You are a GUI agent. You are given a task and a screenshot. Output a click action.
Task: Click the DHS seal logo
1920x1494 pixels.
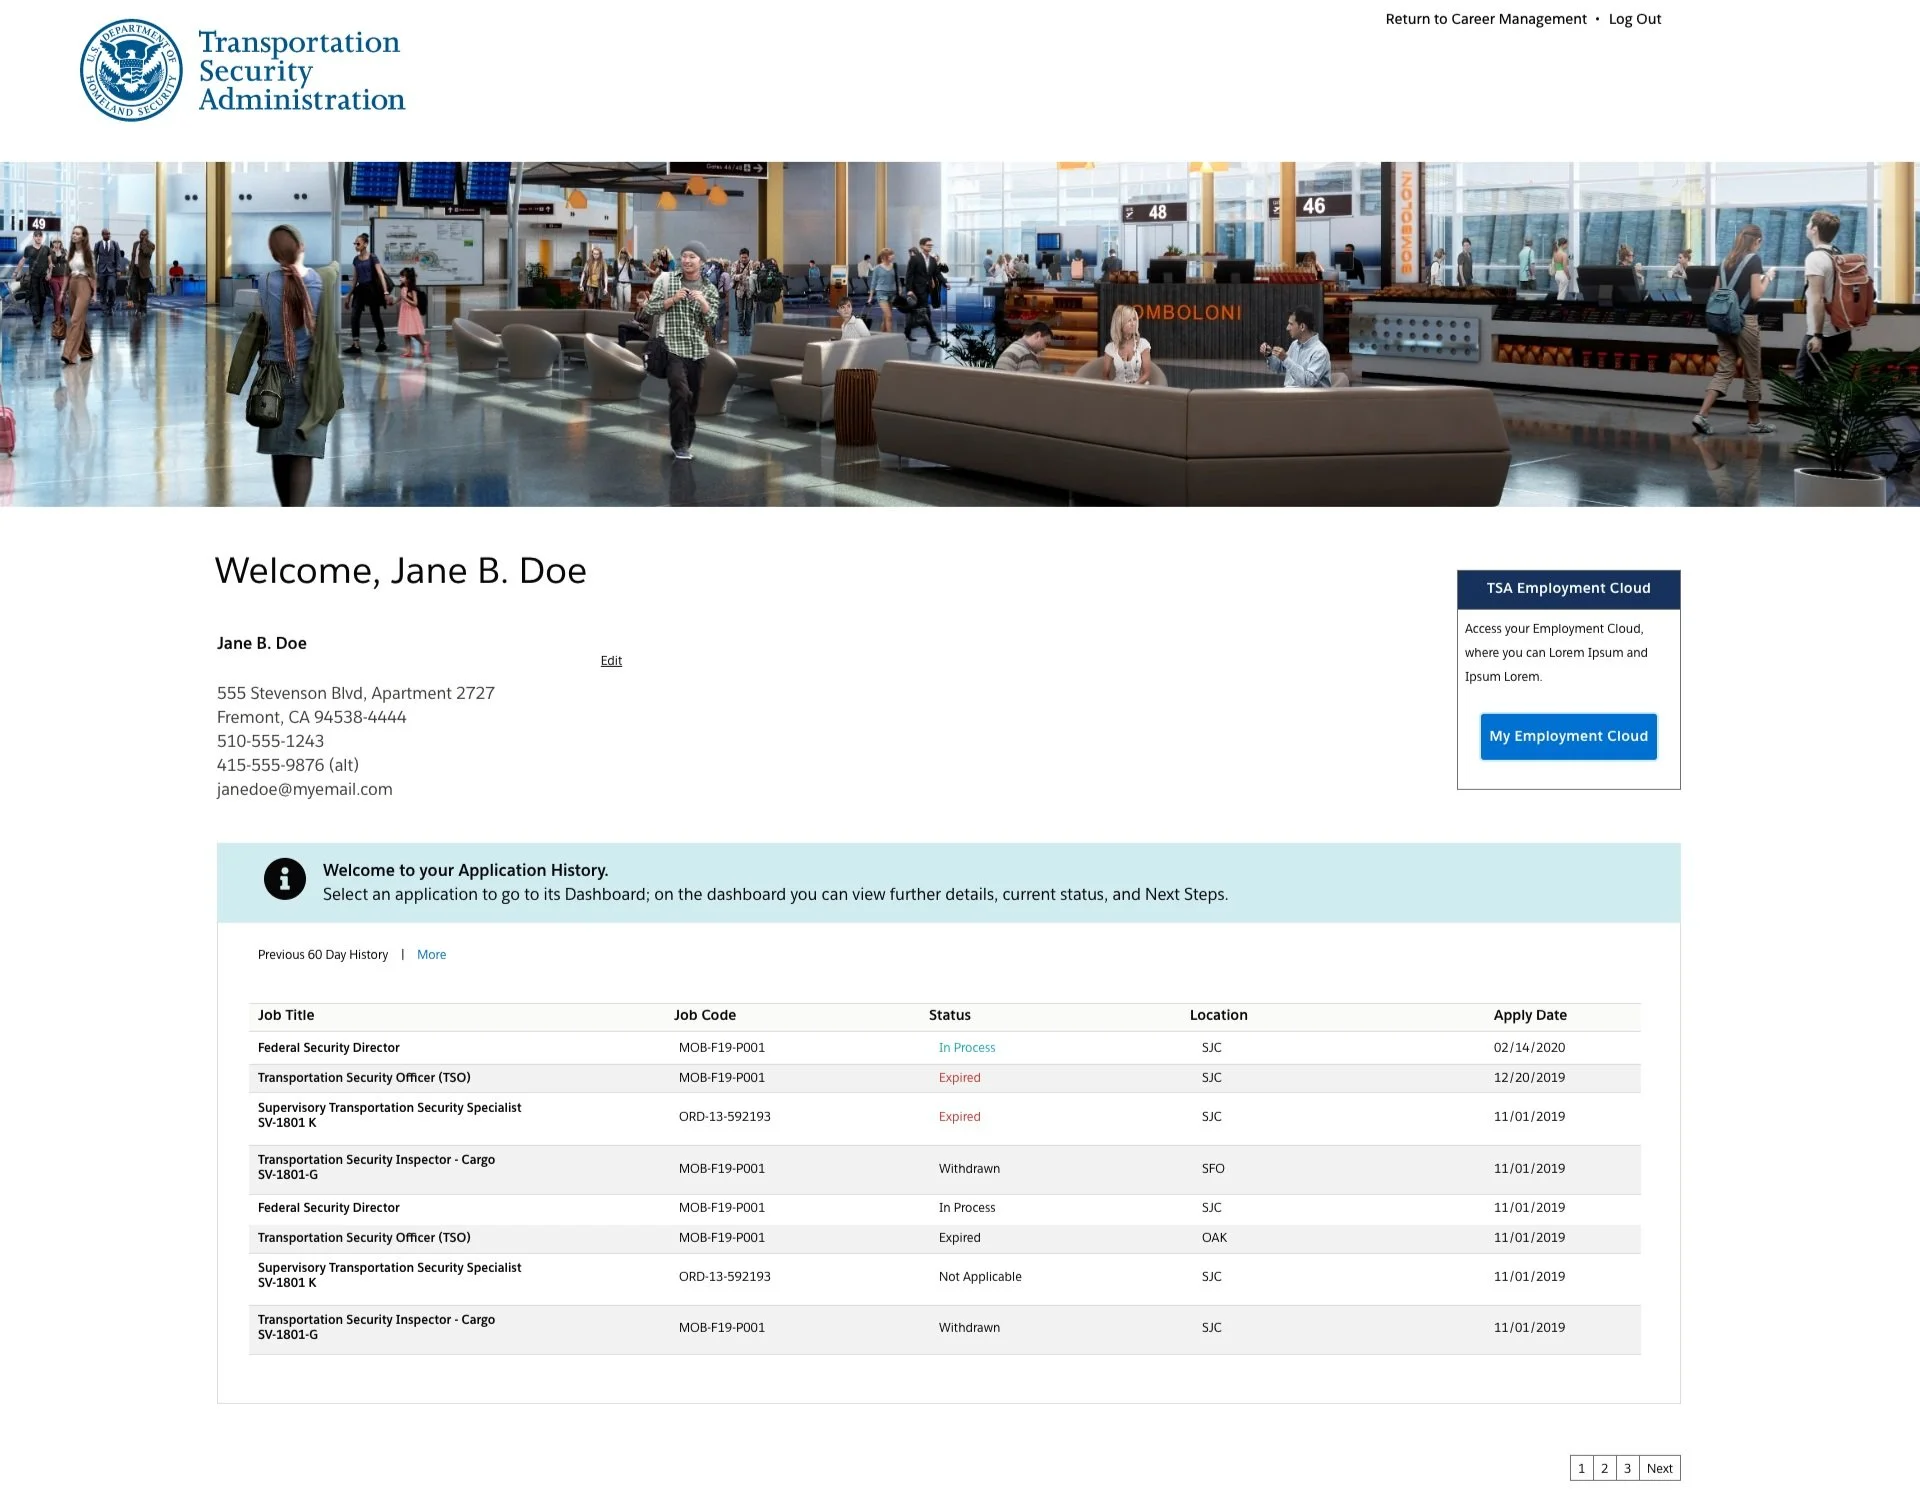tap(131, 71)
